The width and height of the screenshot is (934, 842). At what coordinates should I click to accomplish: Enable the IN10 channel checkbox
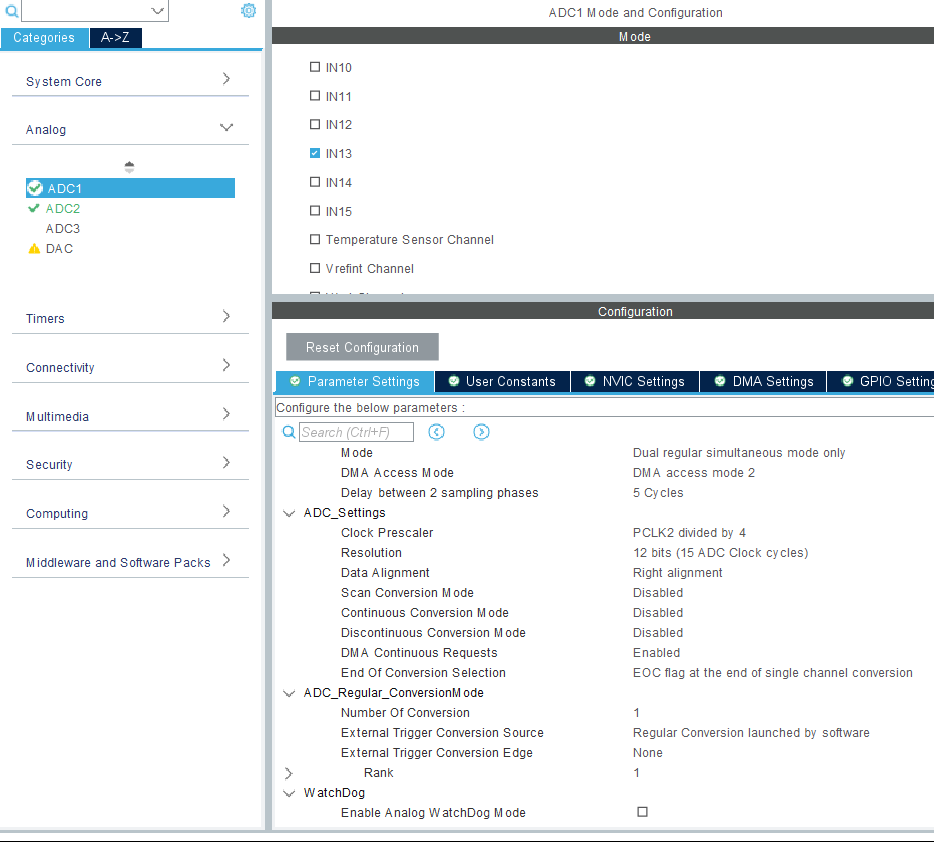click(315, 67)
